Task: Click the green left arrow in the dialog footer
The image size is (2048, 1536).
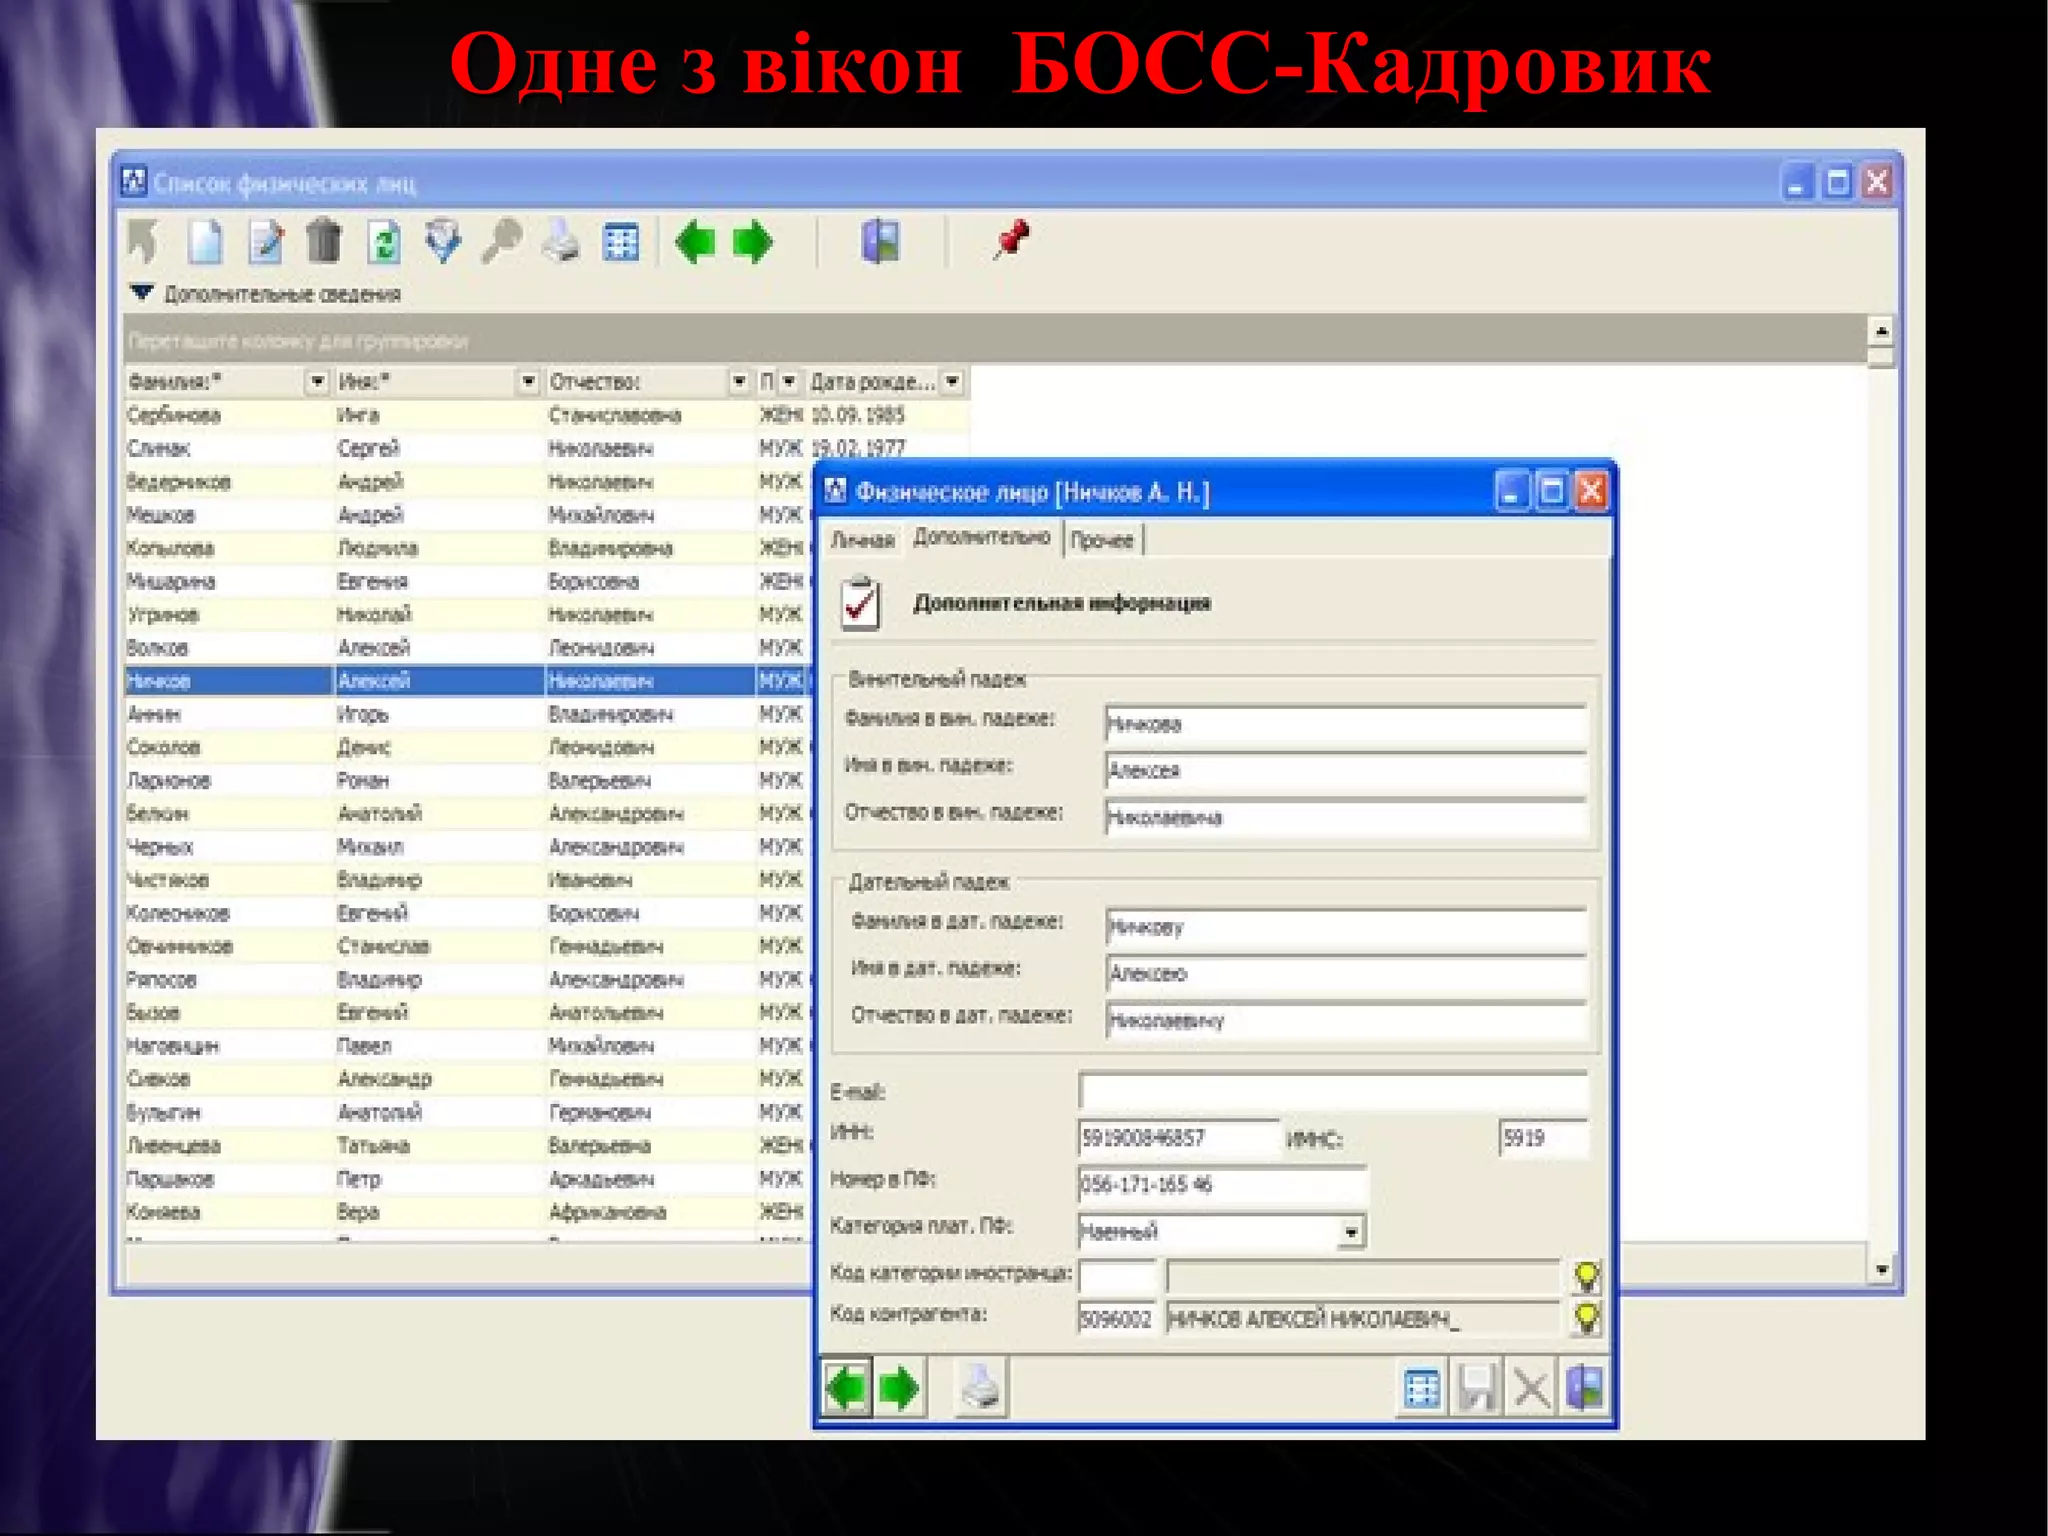Action: click(x=846, y=1388)
